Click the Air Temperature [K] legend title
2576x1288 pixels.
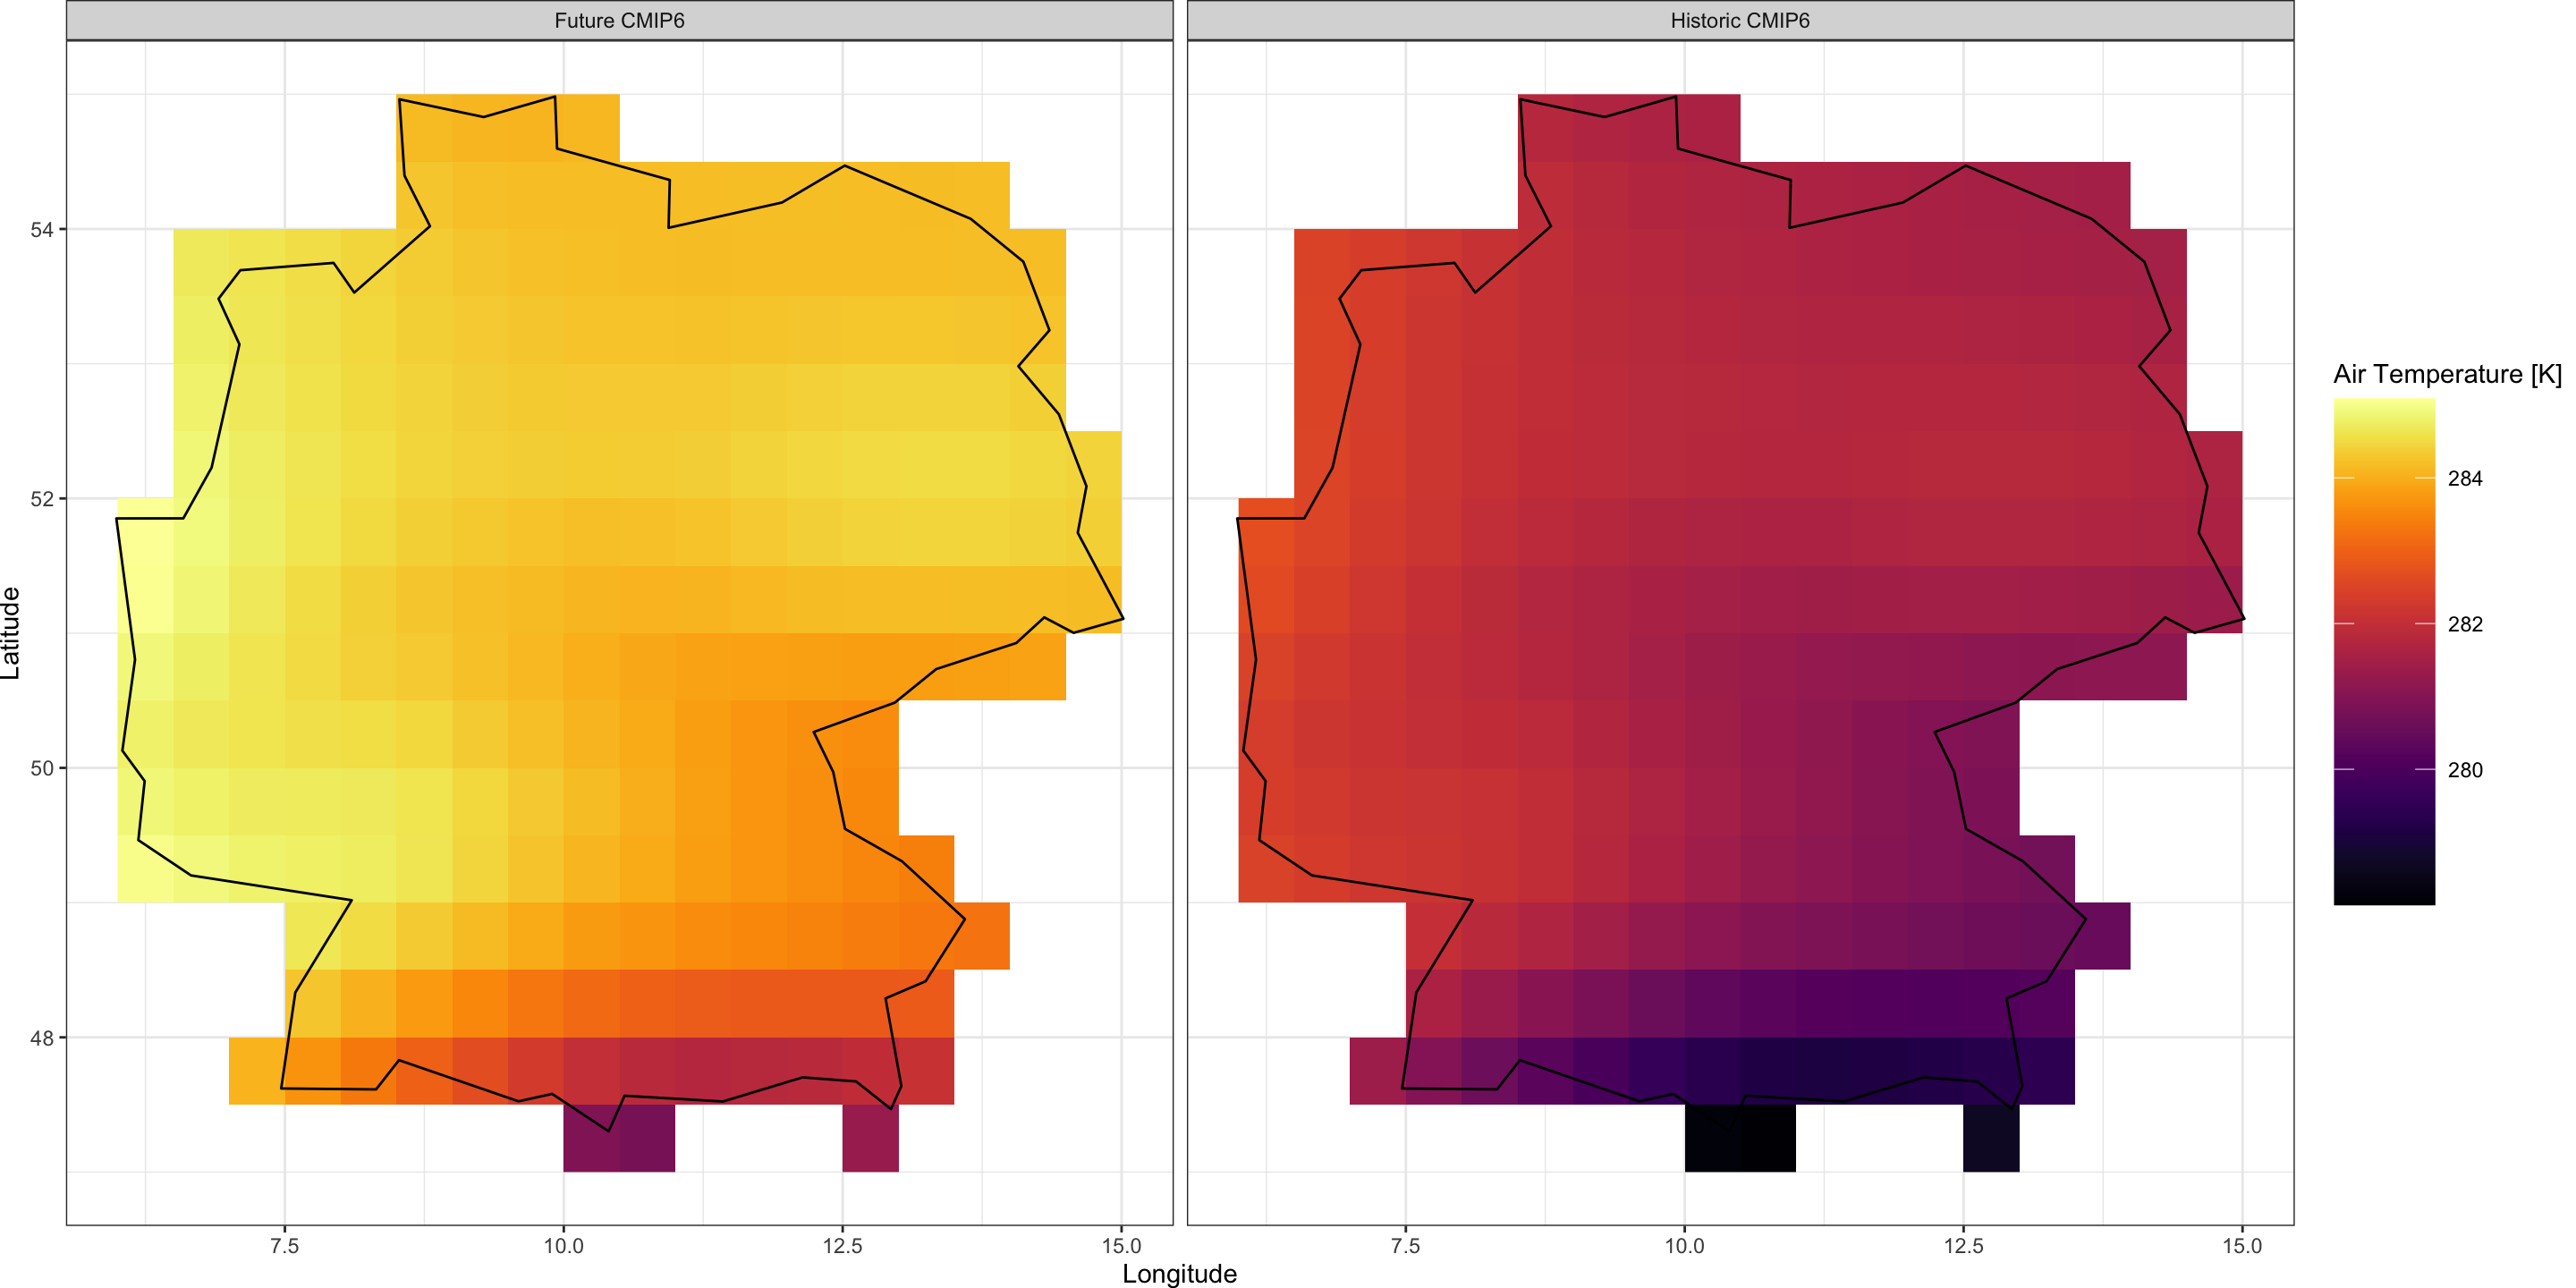2446,374
